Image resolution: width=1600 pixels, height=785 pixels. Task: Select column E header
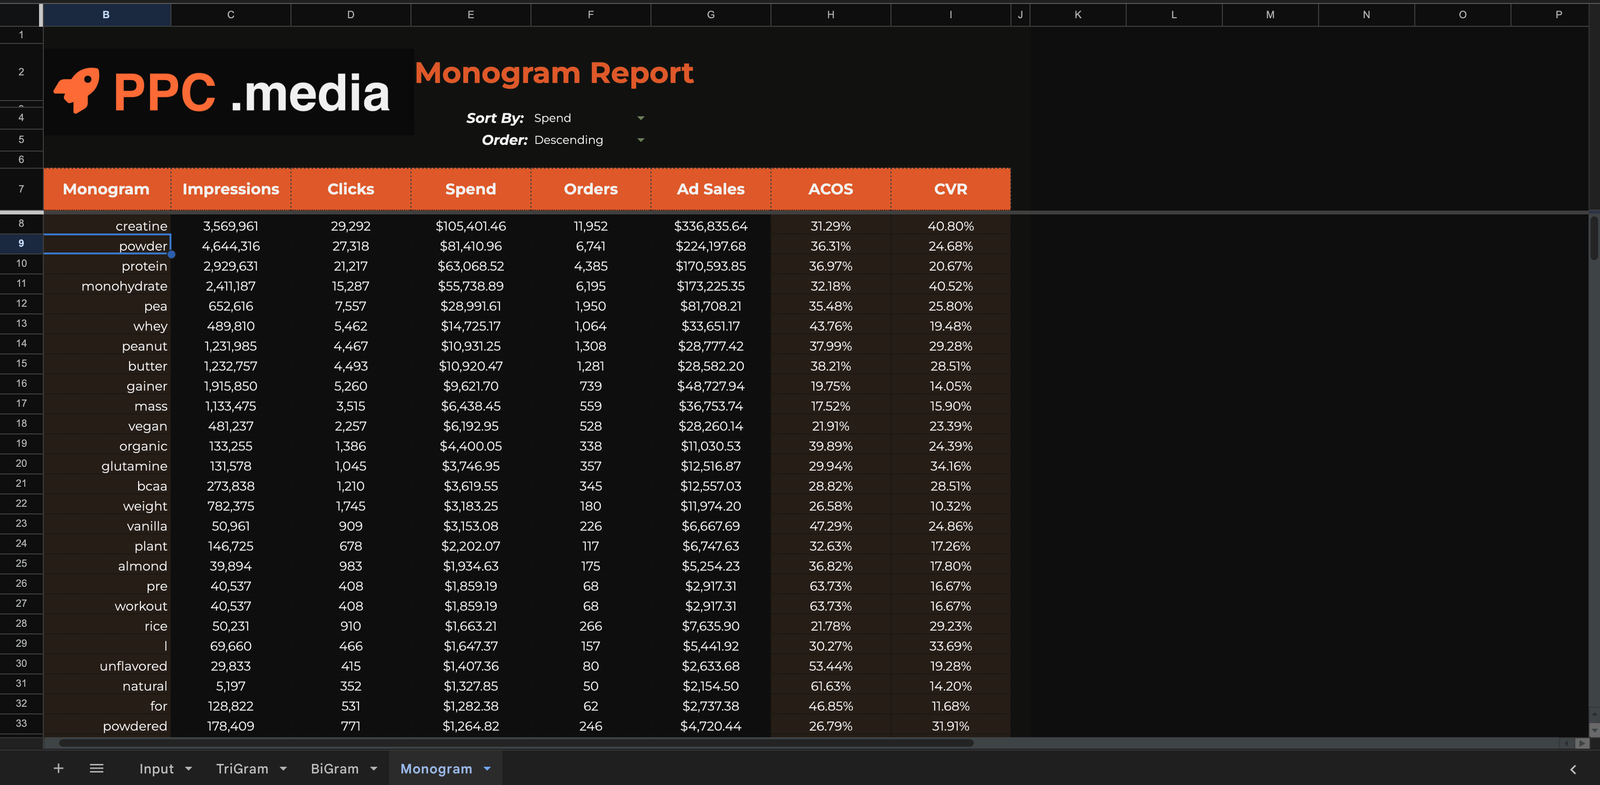pyautogui.click(x=471, y=15)
